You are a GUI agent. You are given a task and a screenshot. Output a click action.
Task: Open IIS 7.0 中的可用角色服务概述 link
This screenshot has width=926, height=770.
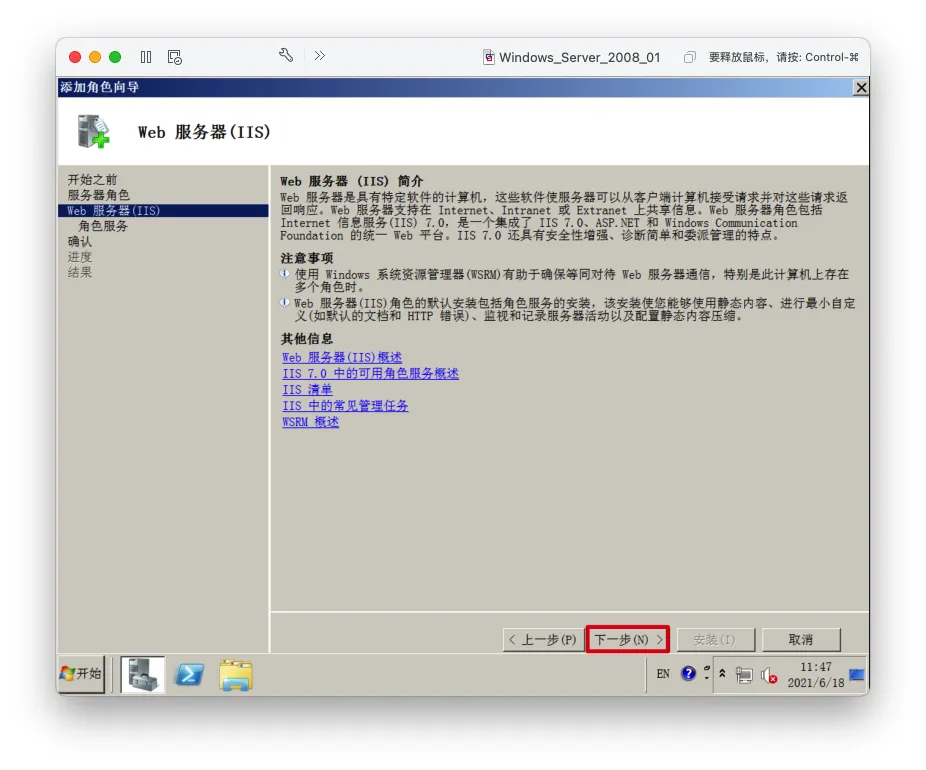click(370, 374)
